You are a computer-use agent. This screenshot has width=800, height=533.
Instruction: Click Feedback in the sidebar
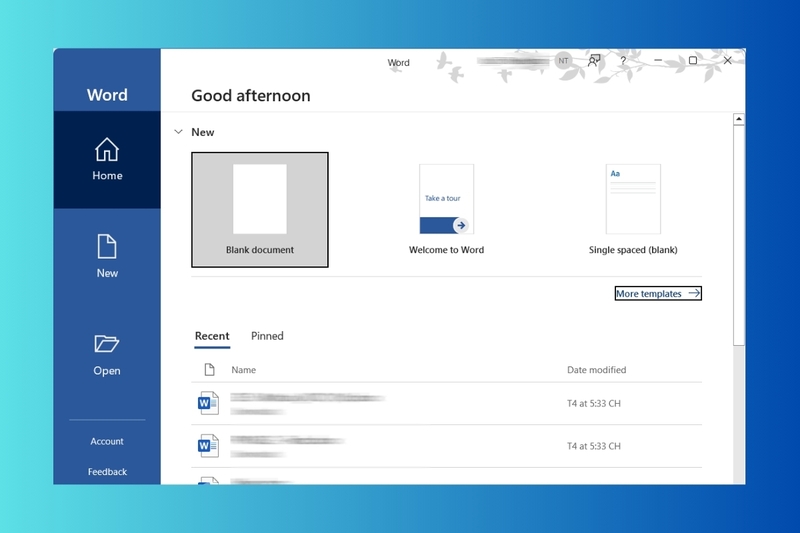point(107,472)
